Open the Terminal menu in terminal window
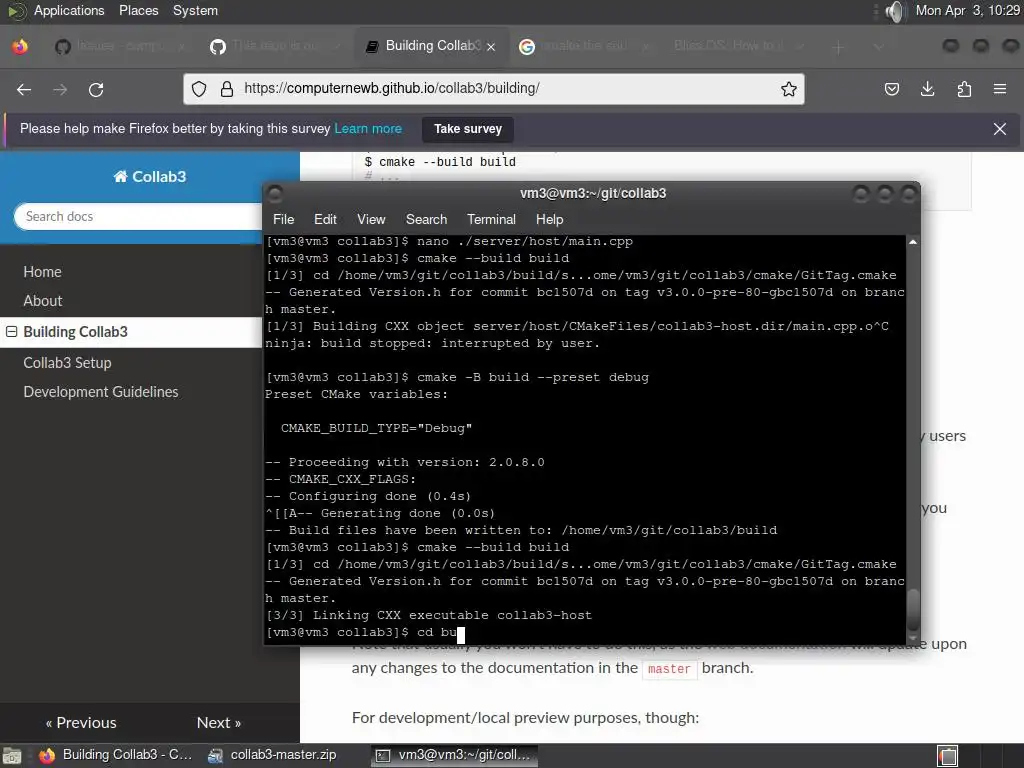The image size is (1024, 768). 491,219
